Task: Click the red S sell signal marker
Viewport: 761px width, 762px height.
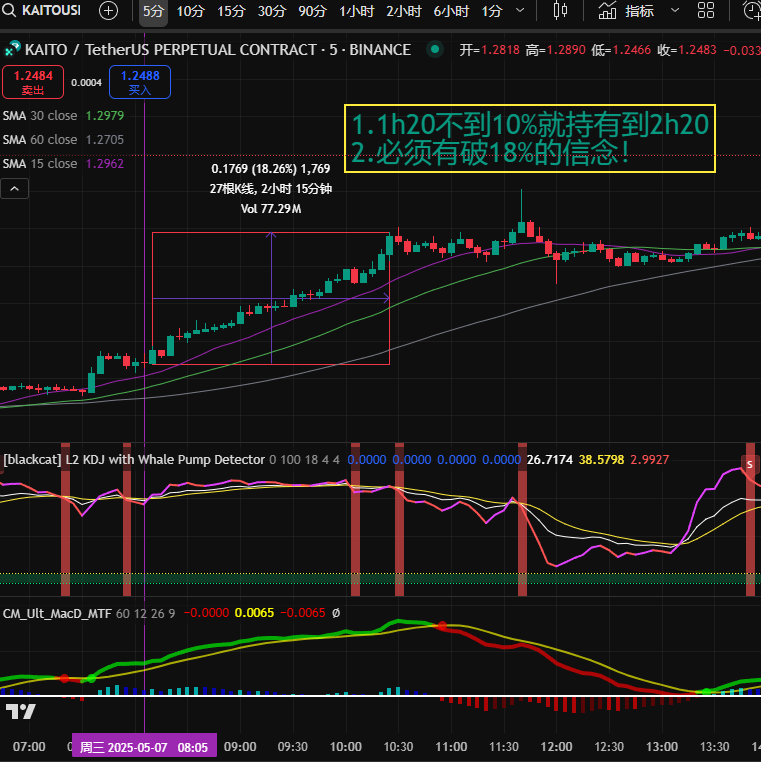Action: click(x=749, y=464)
